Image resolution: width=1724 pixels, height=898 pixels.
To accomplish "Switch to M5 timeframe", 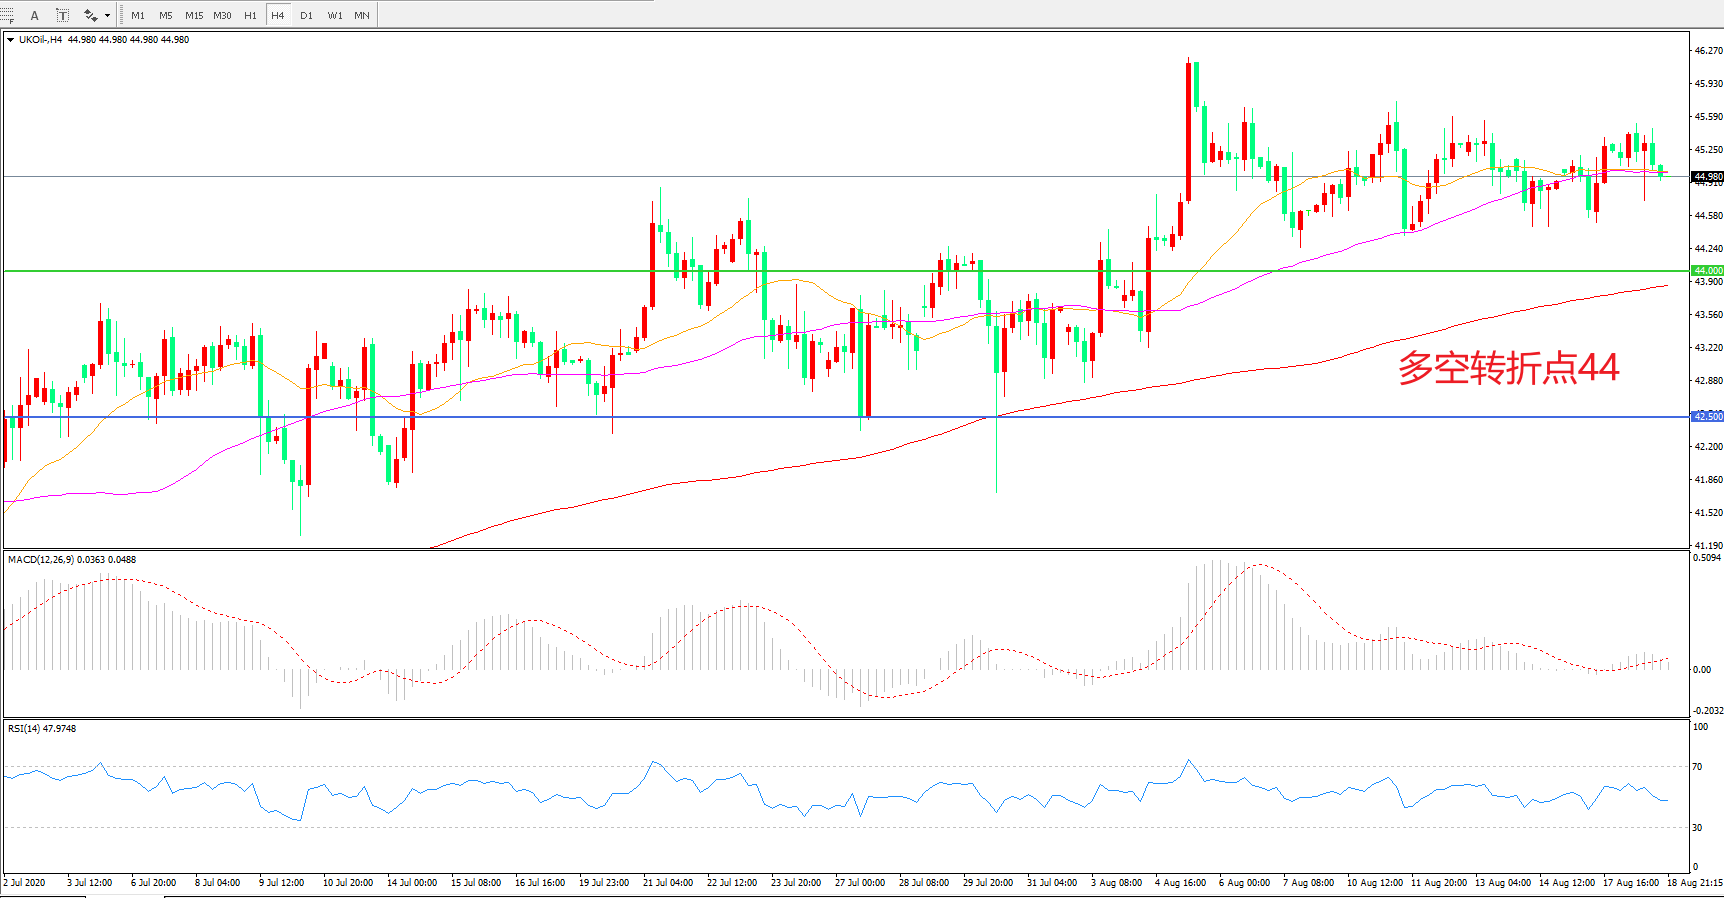I will [165, 15].
